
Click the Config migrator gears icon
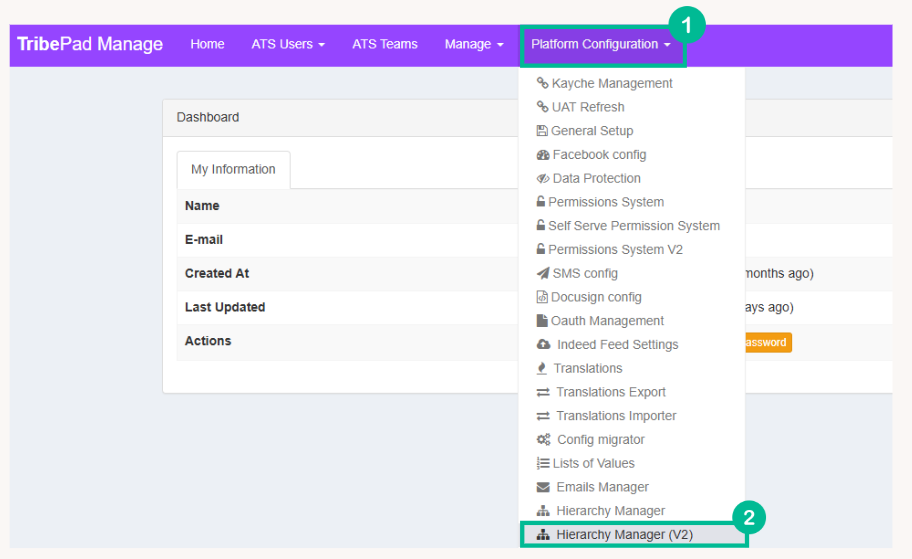click(x=543, y=440)
